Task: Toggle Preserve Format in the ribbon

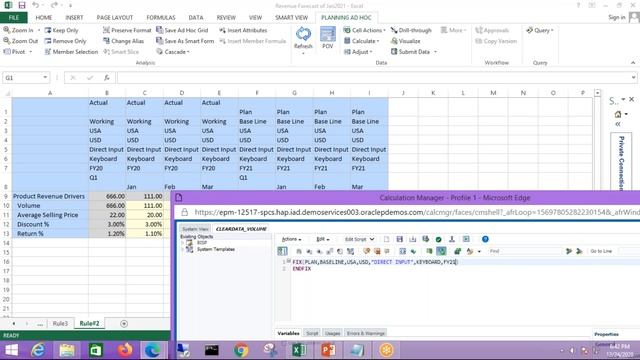Action: [127, 30]
